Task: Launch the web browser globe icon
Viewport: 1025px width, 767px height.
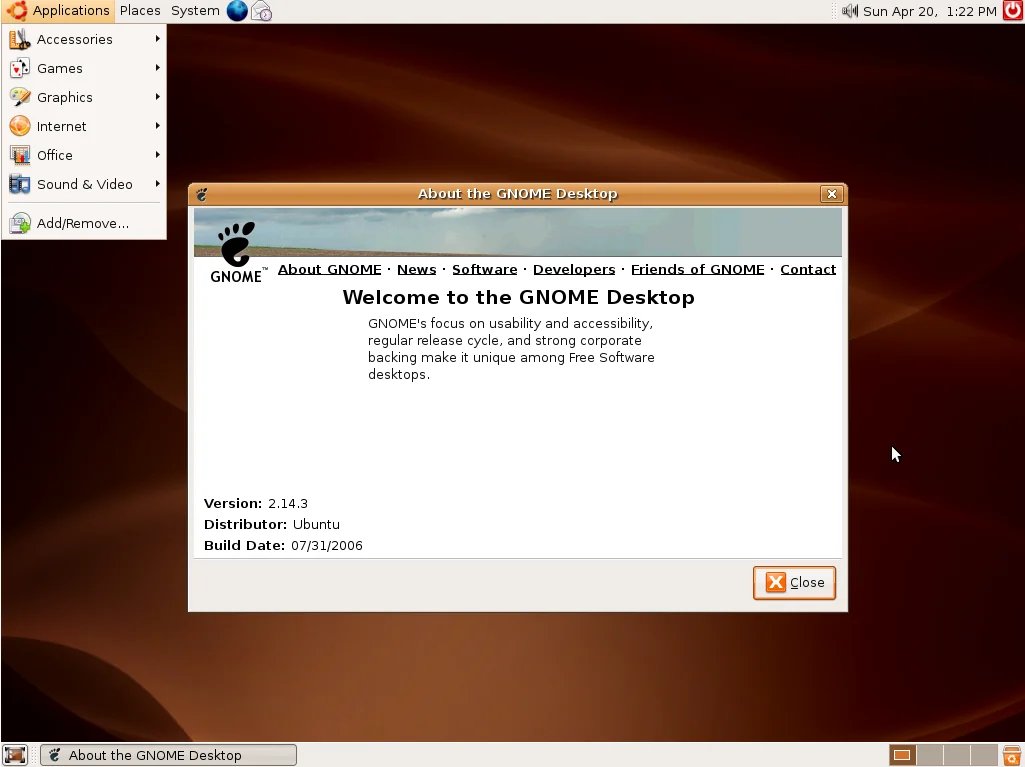Action: pyautogui.click(x=237, y=10)
